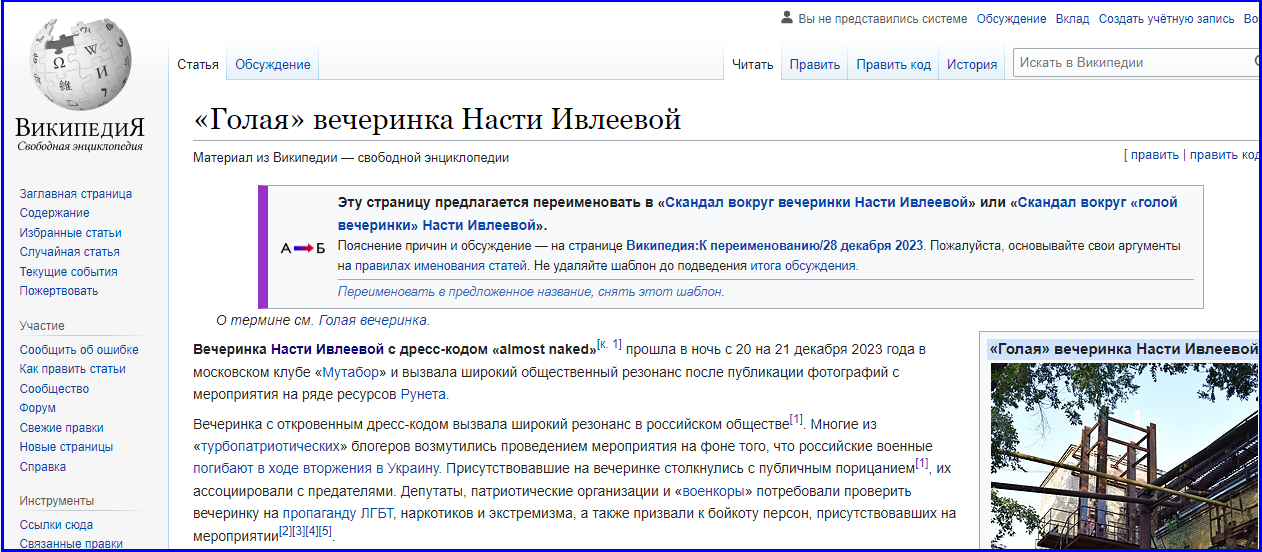Image resolution: width=1262 pixels, height=552 pixels.
Task: Open the Править код tab
Action: click(x=894, y=64)
